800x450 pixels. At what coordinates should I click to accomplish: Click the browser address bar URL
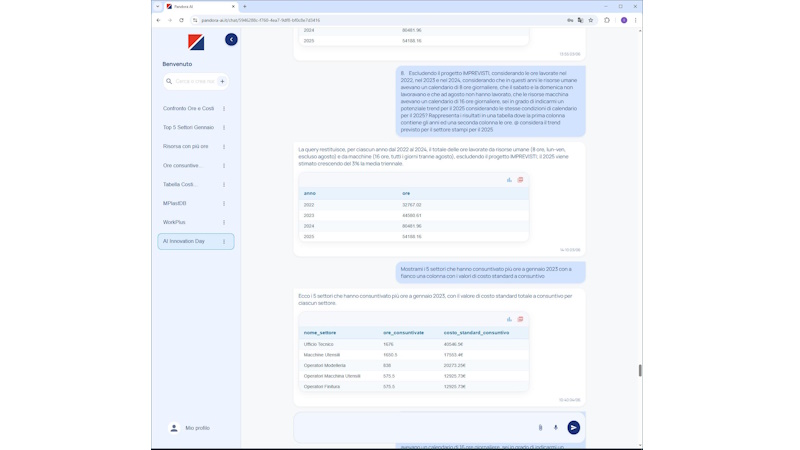(261, 20)
